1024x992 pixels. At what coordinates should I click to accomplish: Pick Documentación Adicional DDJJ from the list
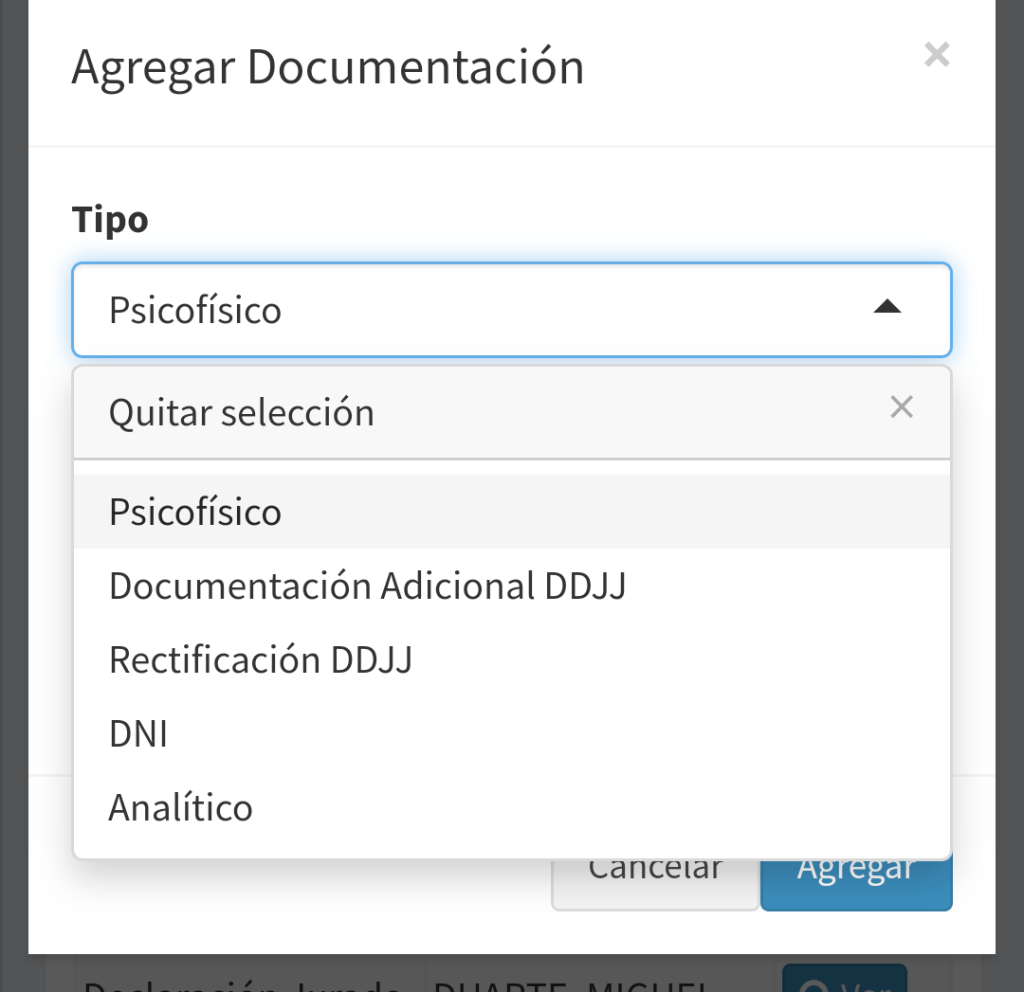tap(367, 586)
